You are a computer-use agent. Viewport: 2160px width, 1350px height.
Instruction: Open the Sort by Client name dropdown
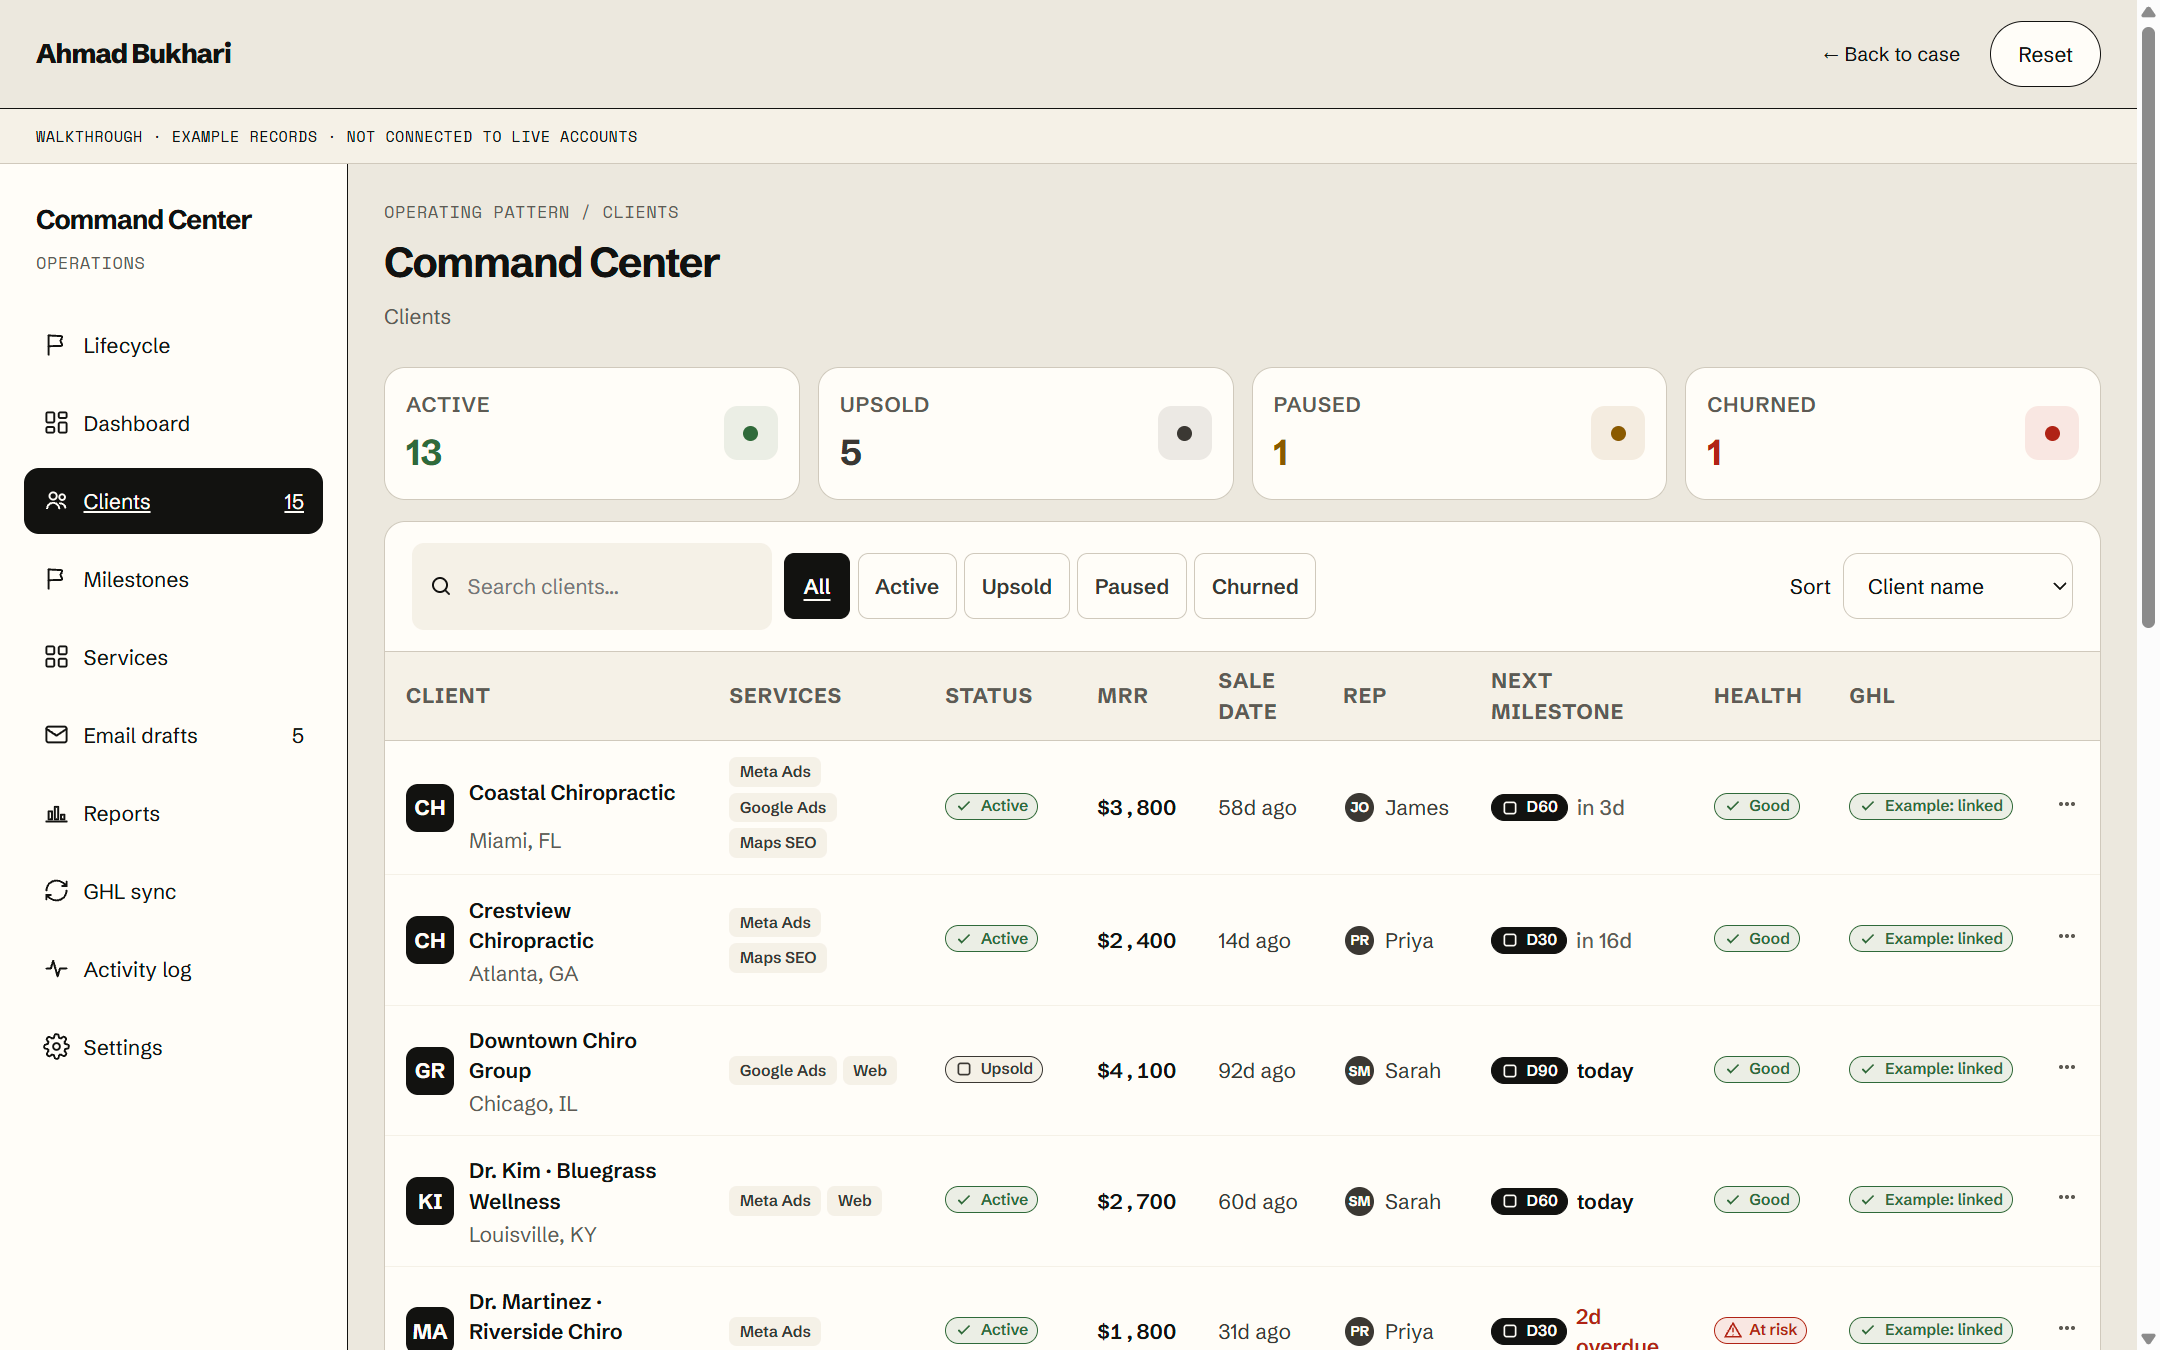click(1957, 586)
